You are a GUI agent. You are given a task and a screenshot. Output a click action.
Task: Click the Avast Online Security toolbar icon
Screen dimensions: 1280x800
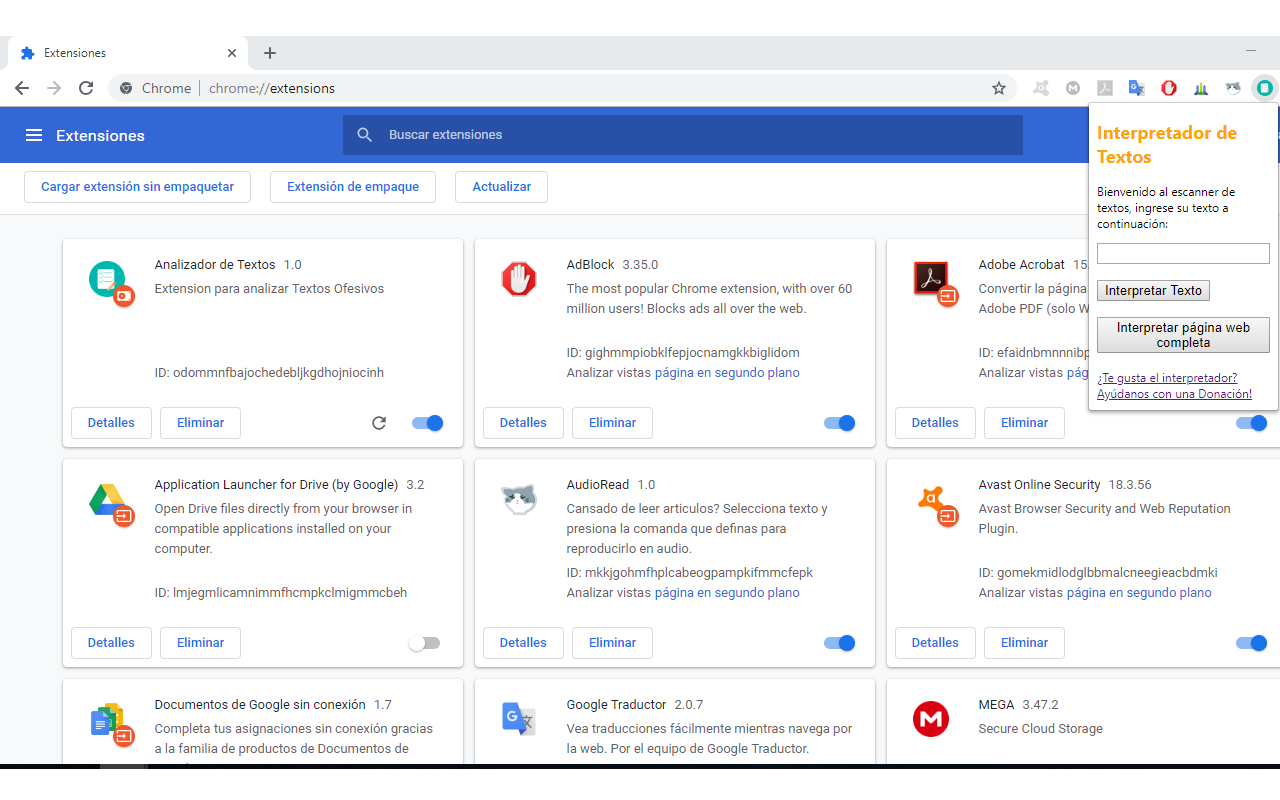coord(1042,88)
